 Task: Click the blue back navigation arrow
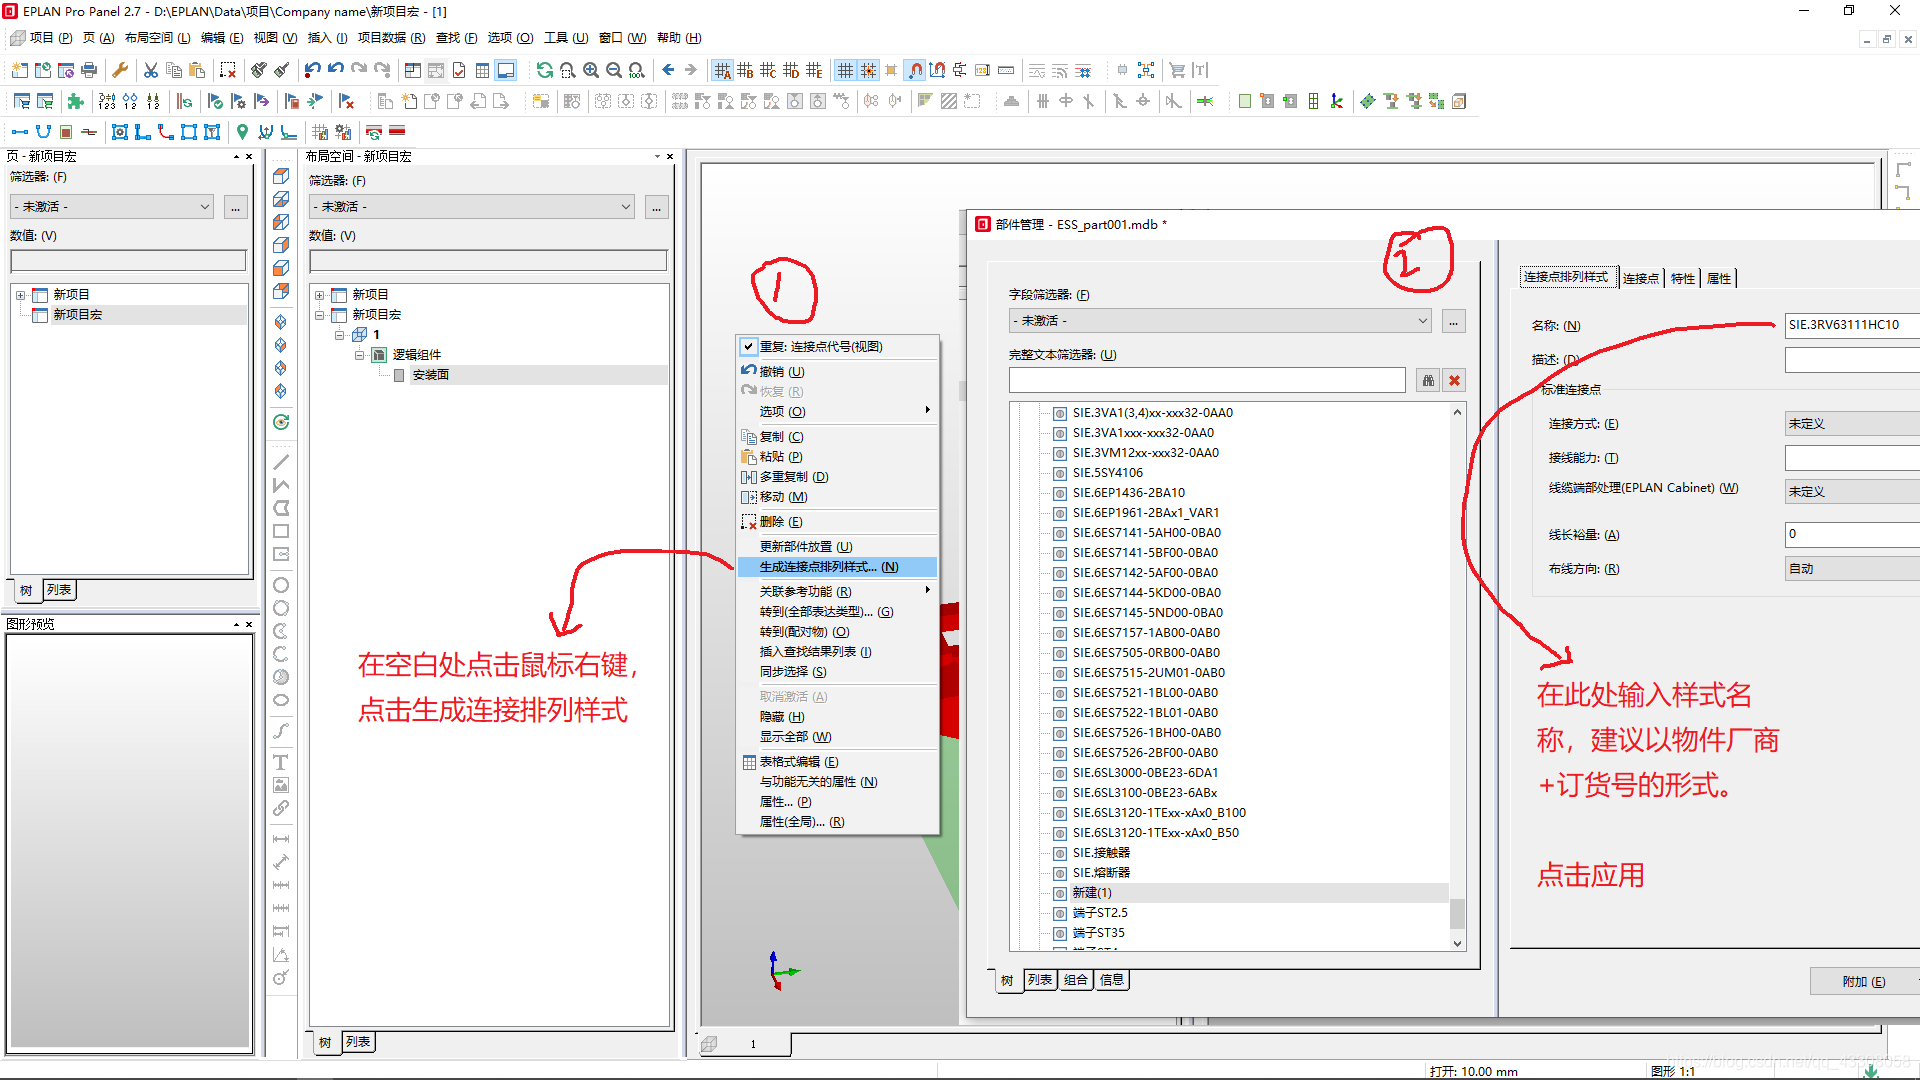coord(668,70)
